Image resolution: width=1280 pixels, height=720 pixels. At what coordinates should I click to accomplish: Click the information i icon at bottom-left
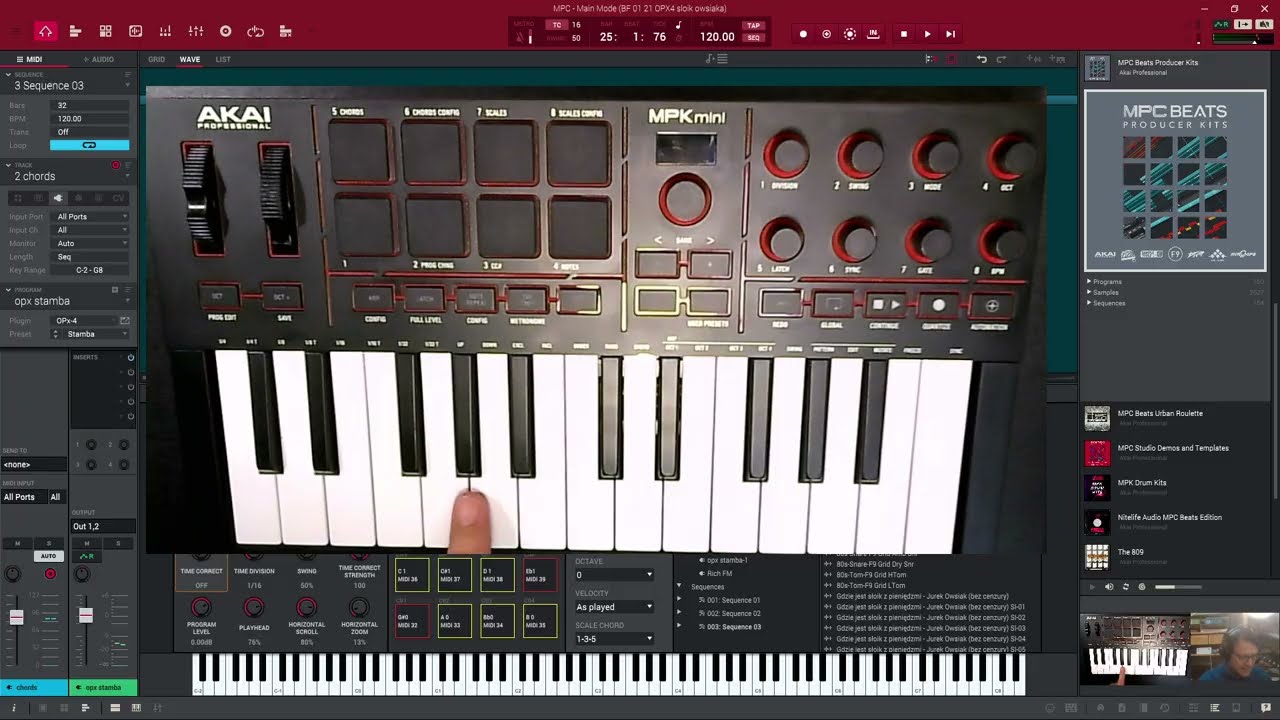[14, 708]
